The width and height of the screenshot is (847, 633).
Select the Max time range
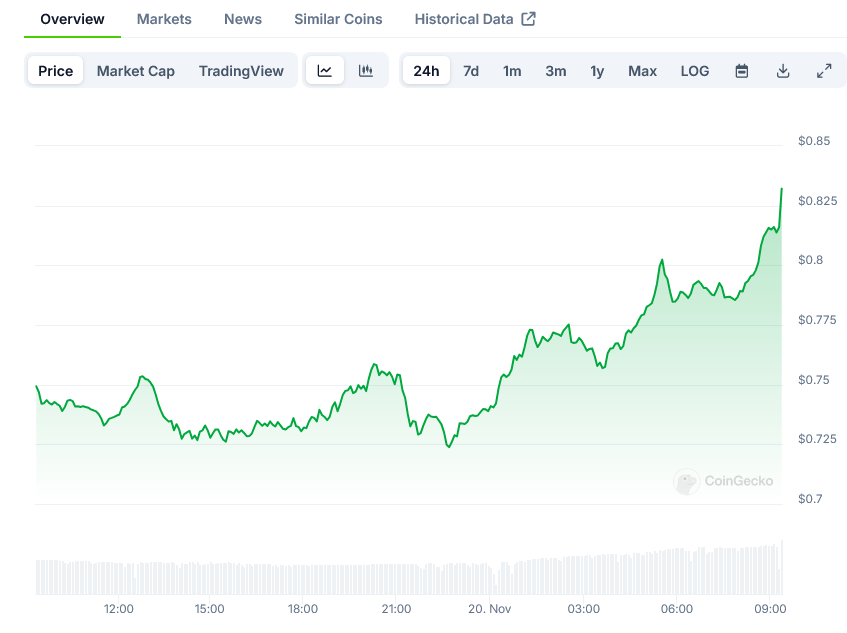pyautogui.click(x=642, y=71)
